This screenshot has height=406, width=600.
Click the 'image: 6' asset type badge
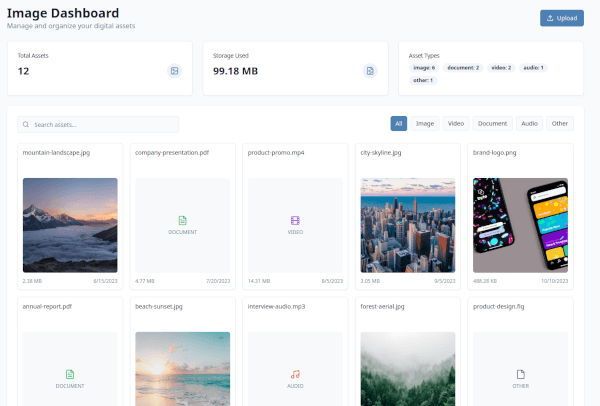pyautogui.click(x=424, y=68)
